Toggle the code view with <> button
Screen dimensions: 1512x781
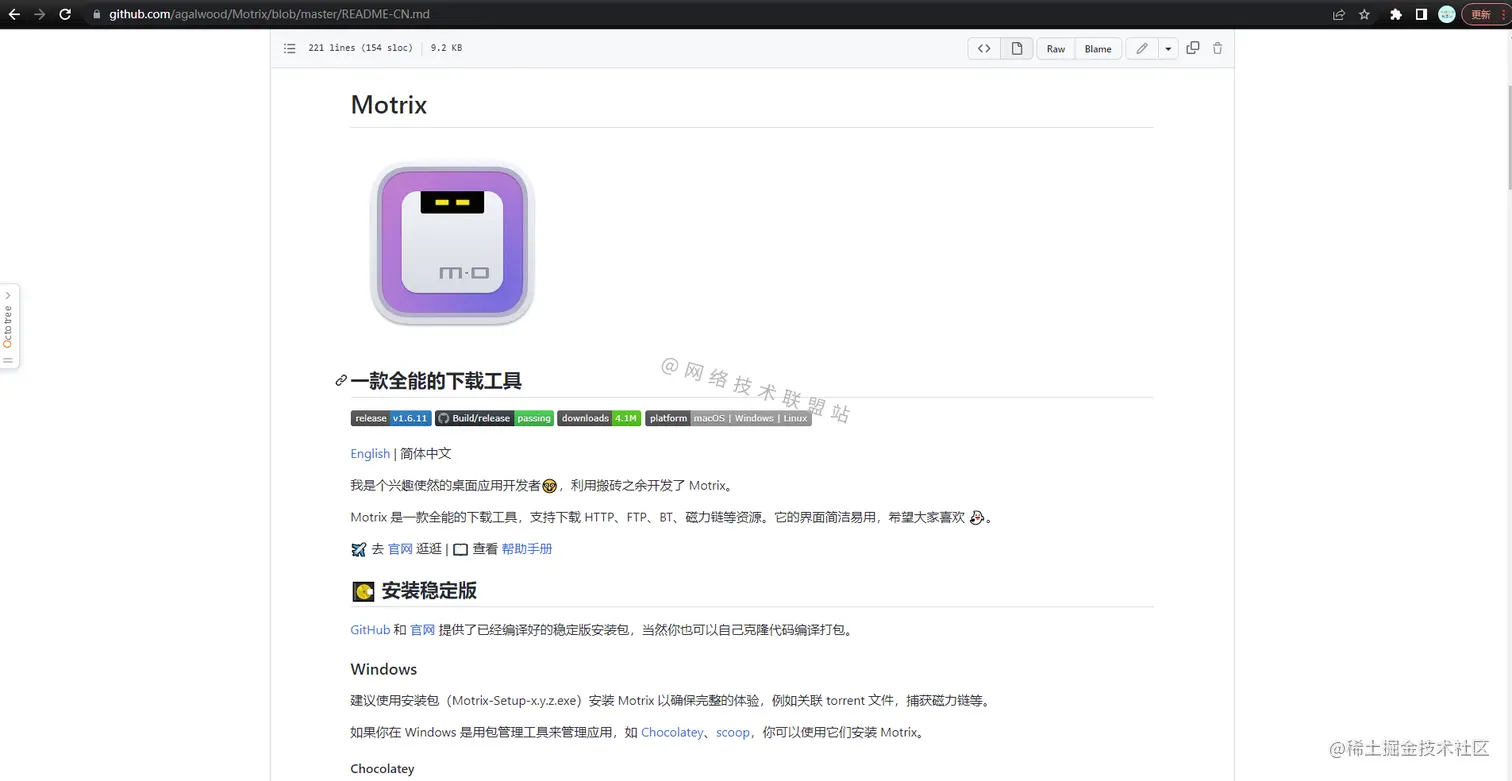(x=983, y=48)
